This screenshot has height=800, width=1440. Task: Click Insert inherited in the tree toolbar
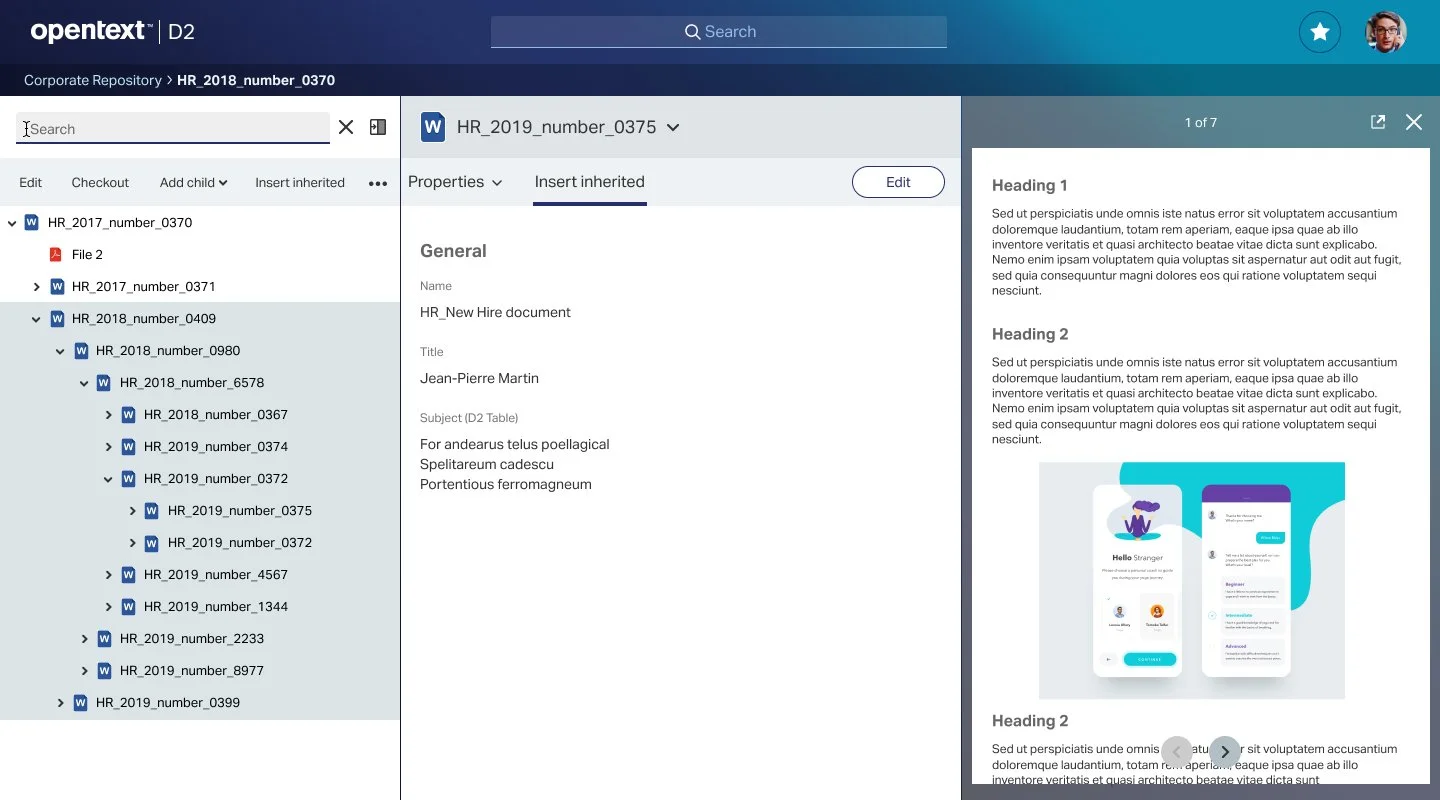click(x=300, y=183)
